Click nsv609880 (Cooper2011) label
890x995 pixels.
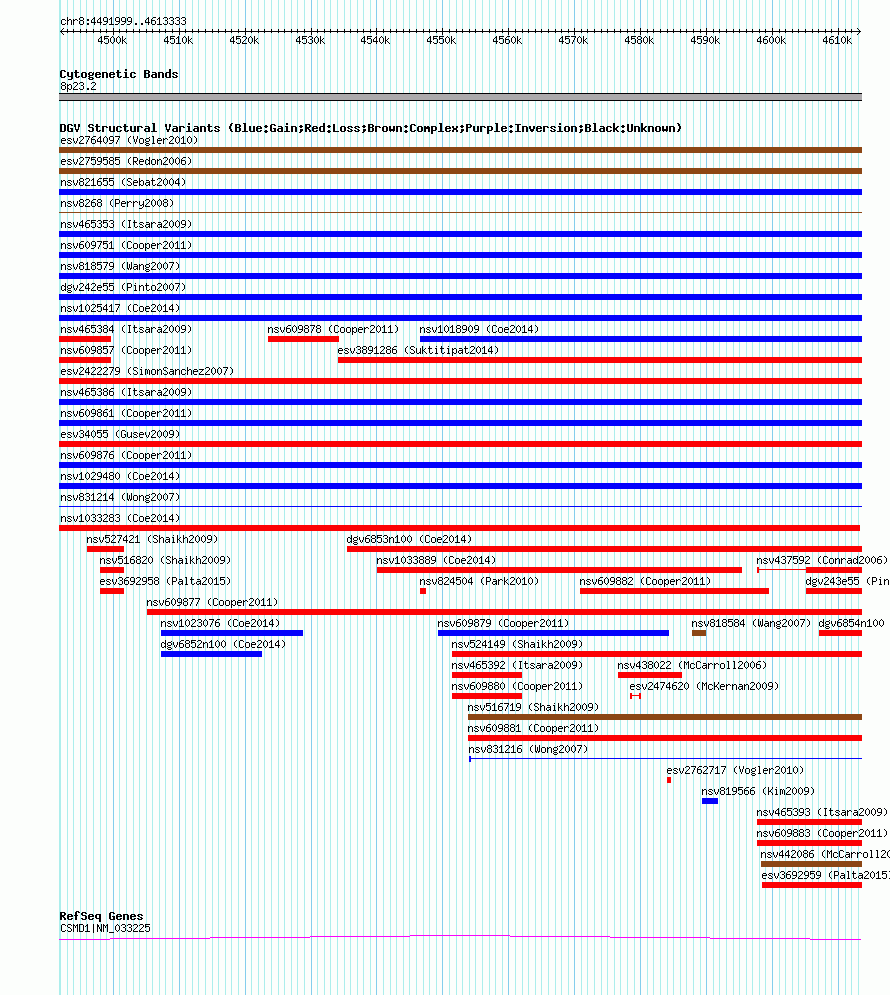coord(517,685)
